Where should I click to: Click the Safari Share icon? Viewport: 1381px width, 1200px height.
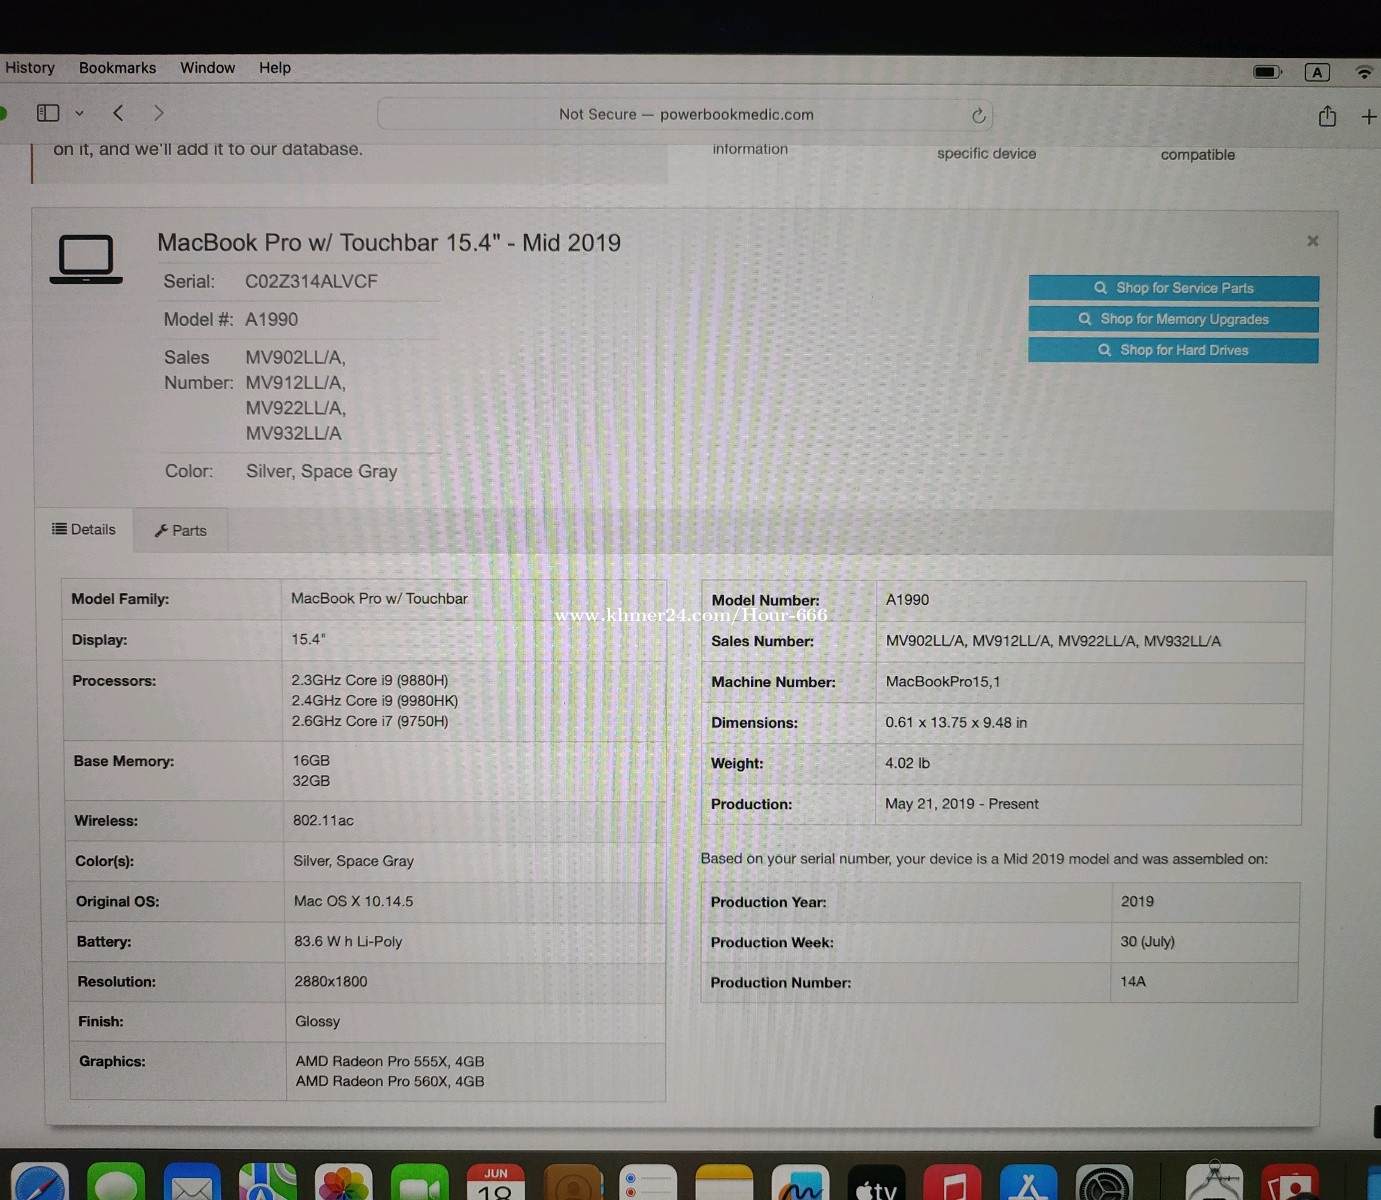coord(1327,116)
